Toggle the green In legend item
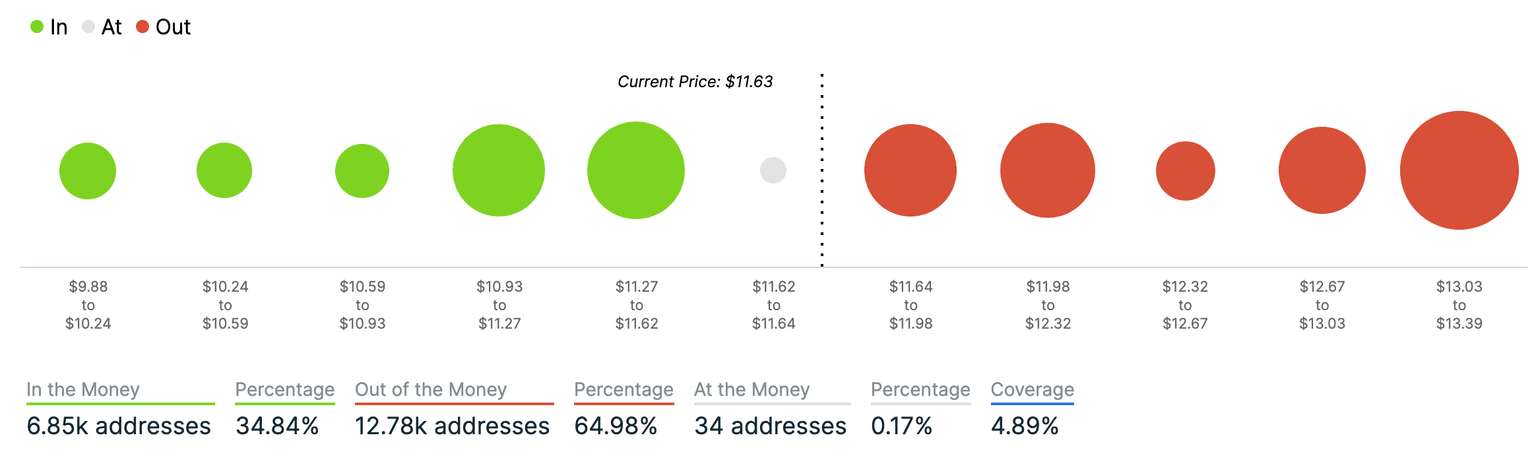The image size is (1536, 466). click(x=49, y=27)
